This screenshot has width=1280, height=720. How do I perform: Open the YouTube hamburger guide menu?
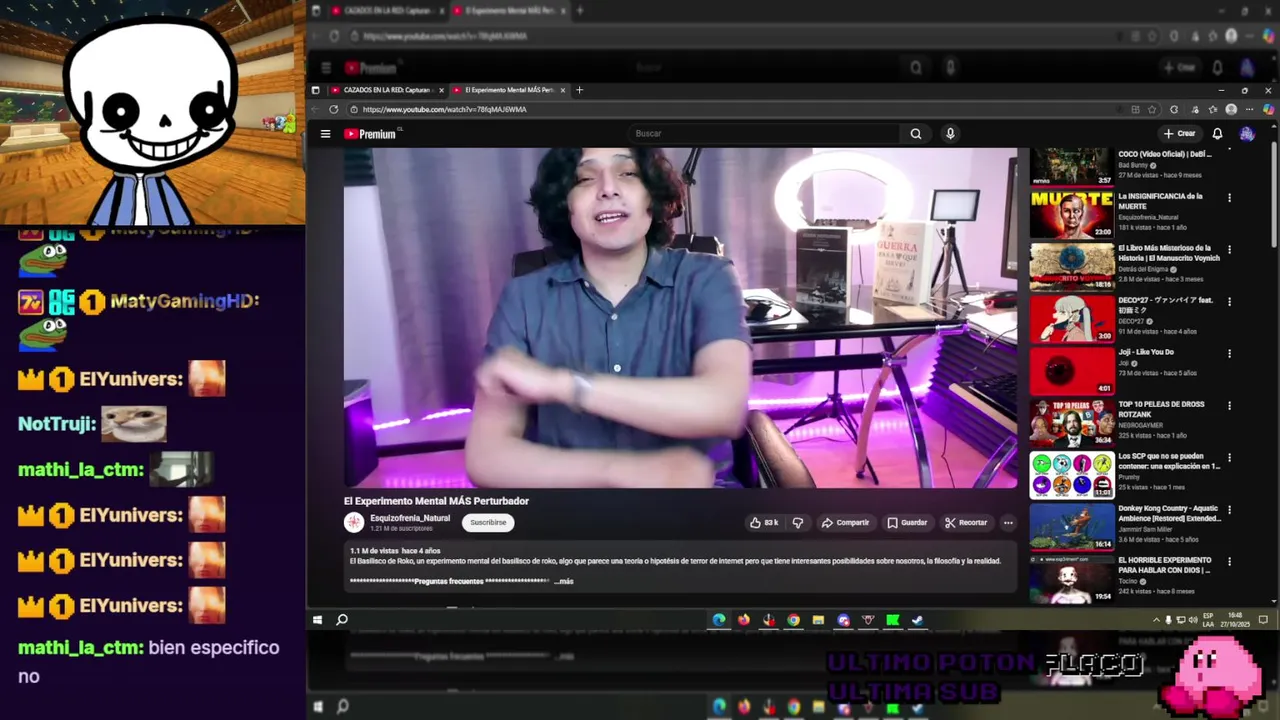tap(325, 133)
